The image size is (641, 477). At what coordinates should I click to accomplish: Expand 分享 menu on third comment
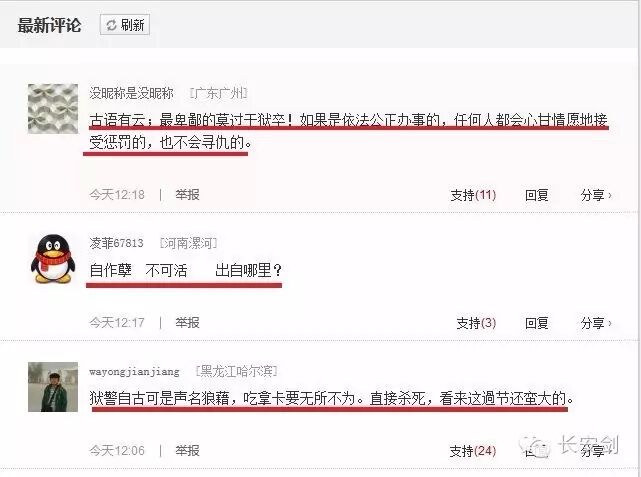point(593,451)
